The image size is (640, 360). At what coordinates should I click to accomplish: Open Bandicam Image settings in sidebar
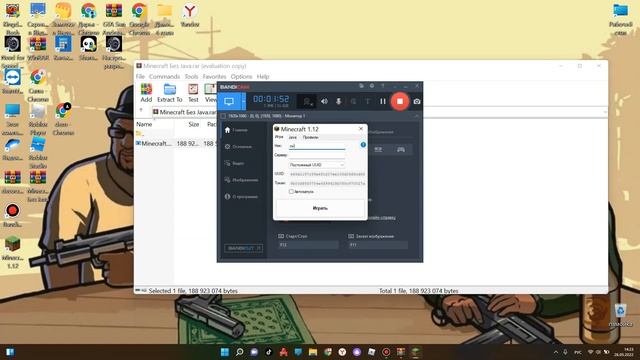pos(241,180)
